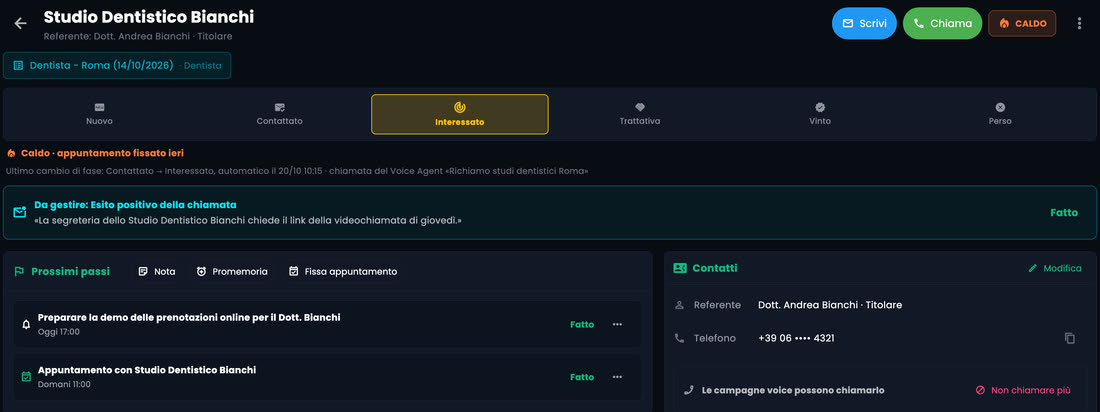Click Fissa appuntamento button
Image resolution: width=1100 pixels, height=412 pixels.
tap(343, 272)
